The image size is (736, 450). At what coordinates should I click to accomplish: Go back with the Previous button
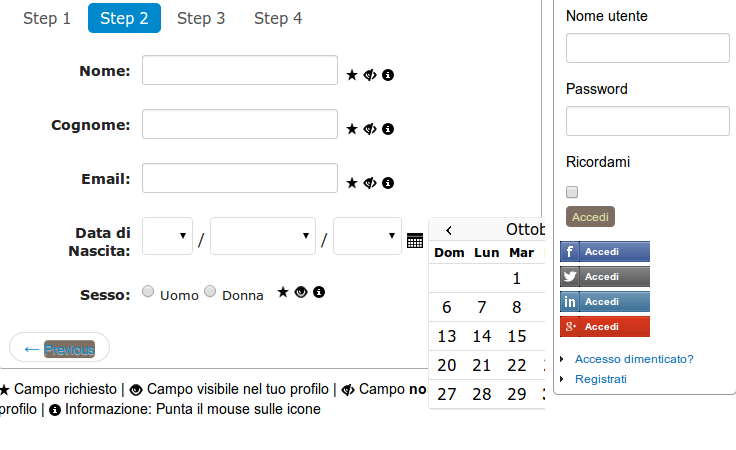click(60, 349)
